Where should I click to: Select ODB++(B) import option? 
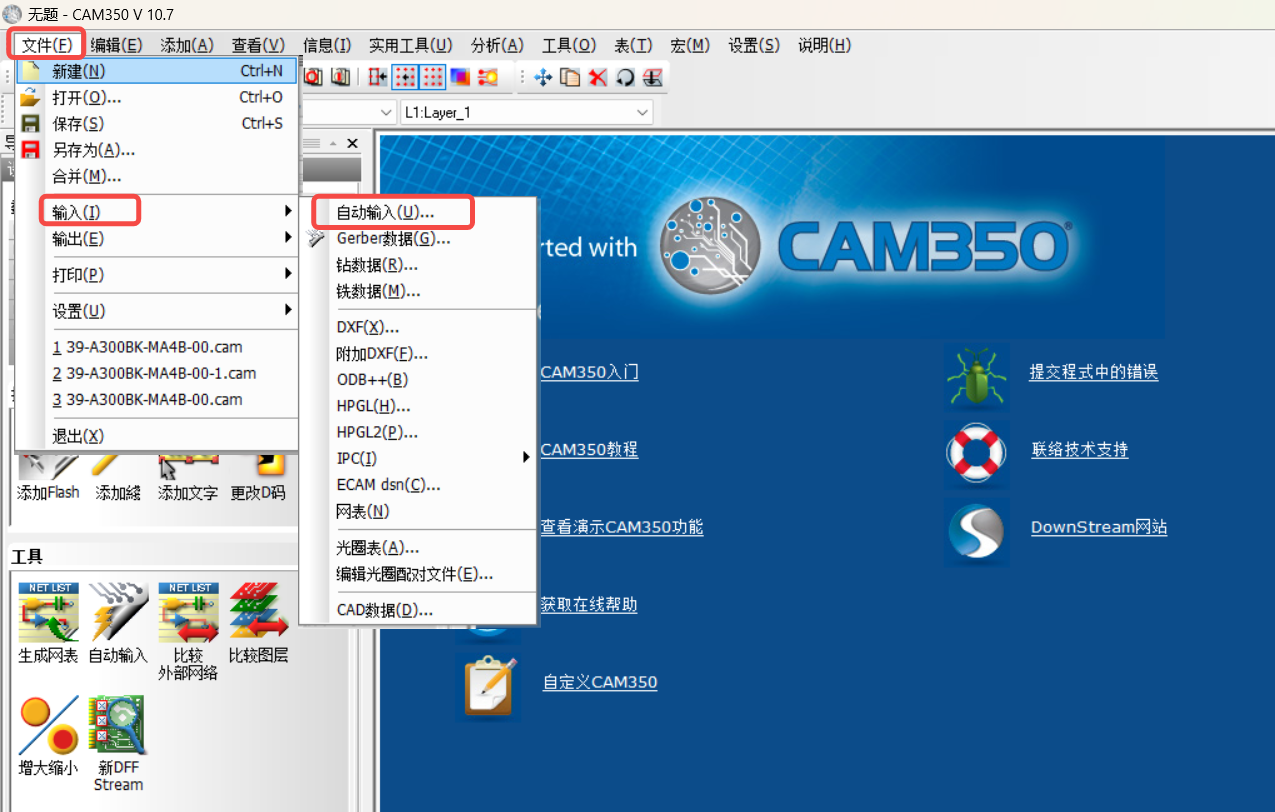pos(418,380)
